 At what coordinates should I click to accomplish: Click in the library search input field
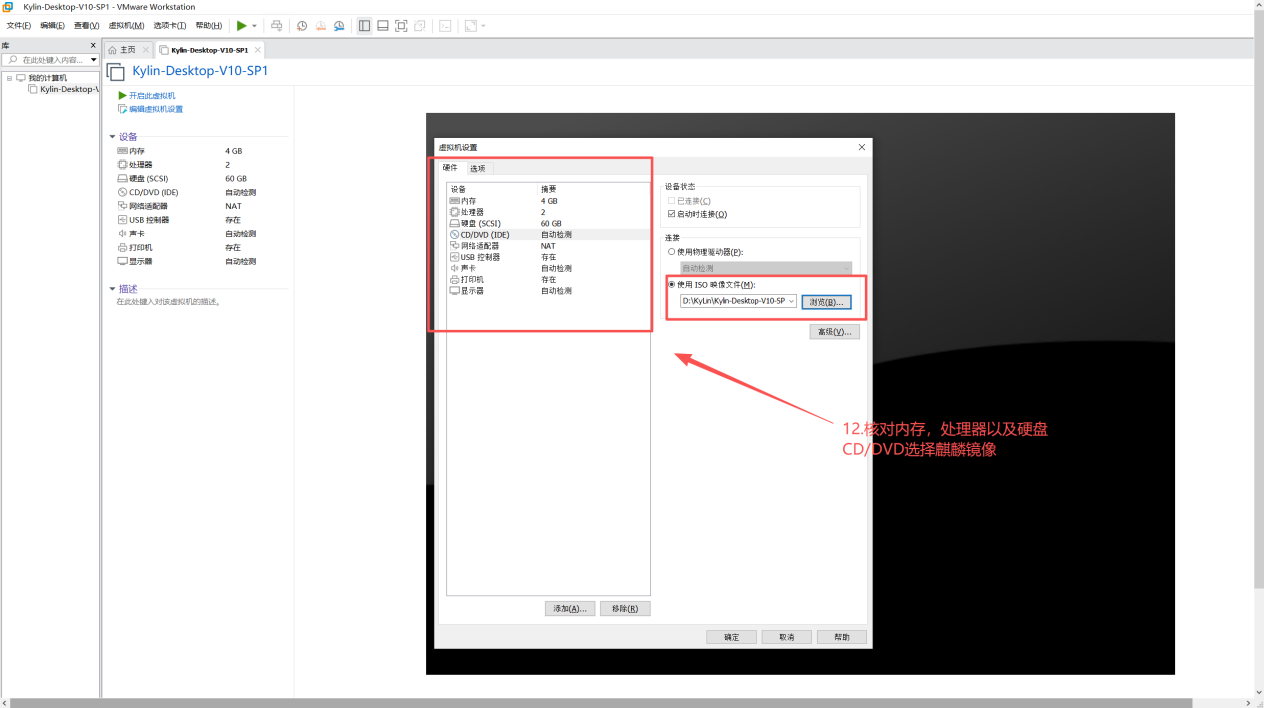(52, 60)
